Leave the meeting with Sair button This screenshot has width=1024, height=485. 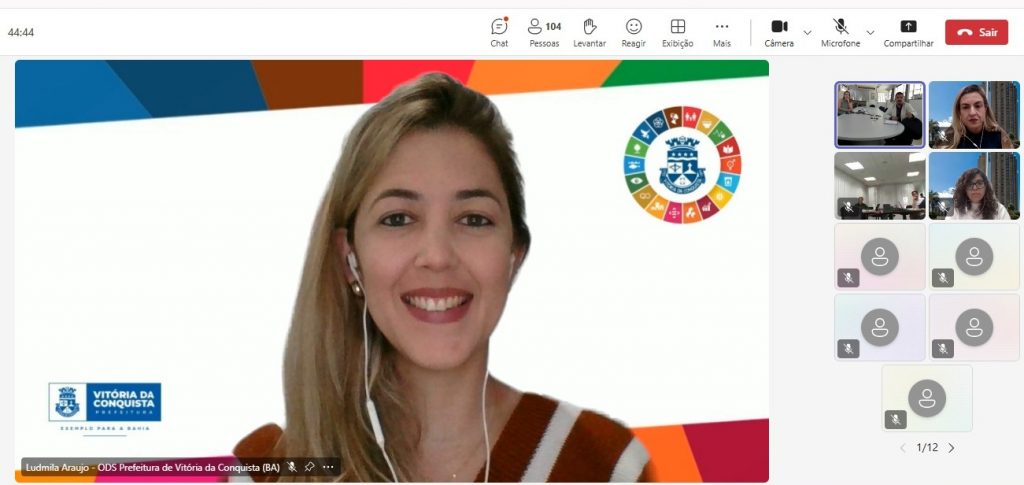tap(976, 32)
